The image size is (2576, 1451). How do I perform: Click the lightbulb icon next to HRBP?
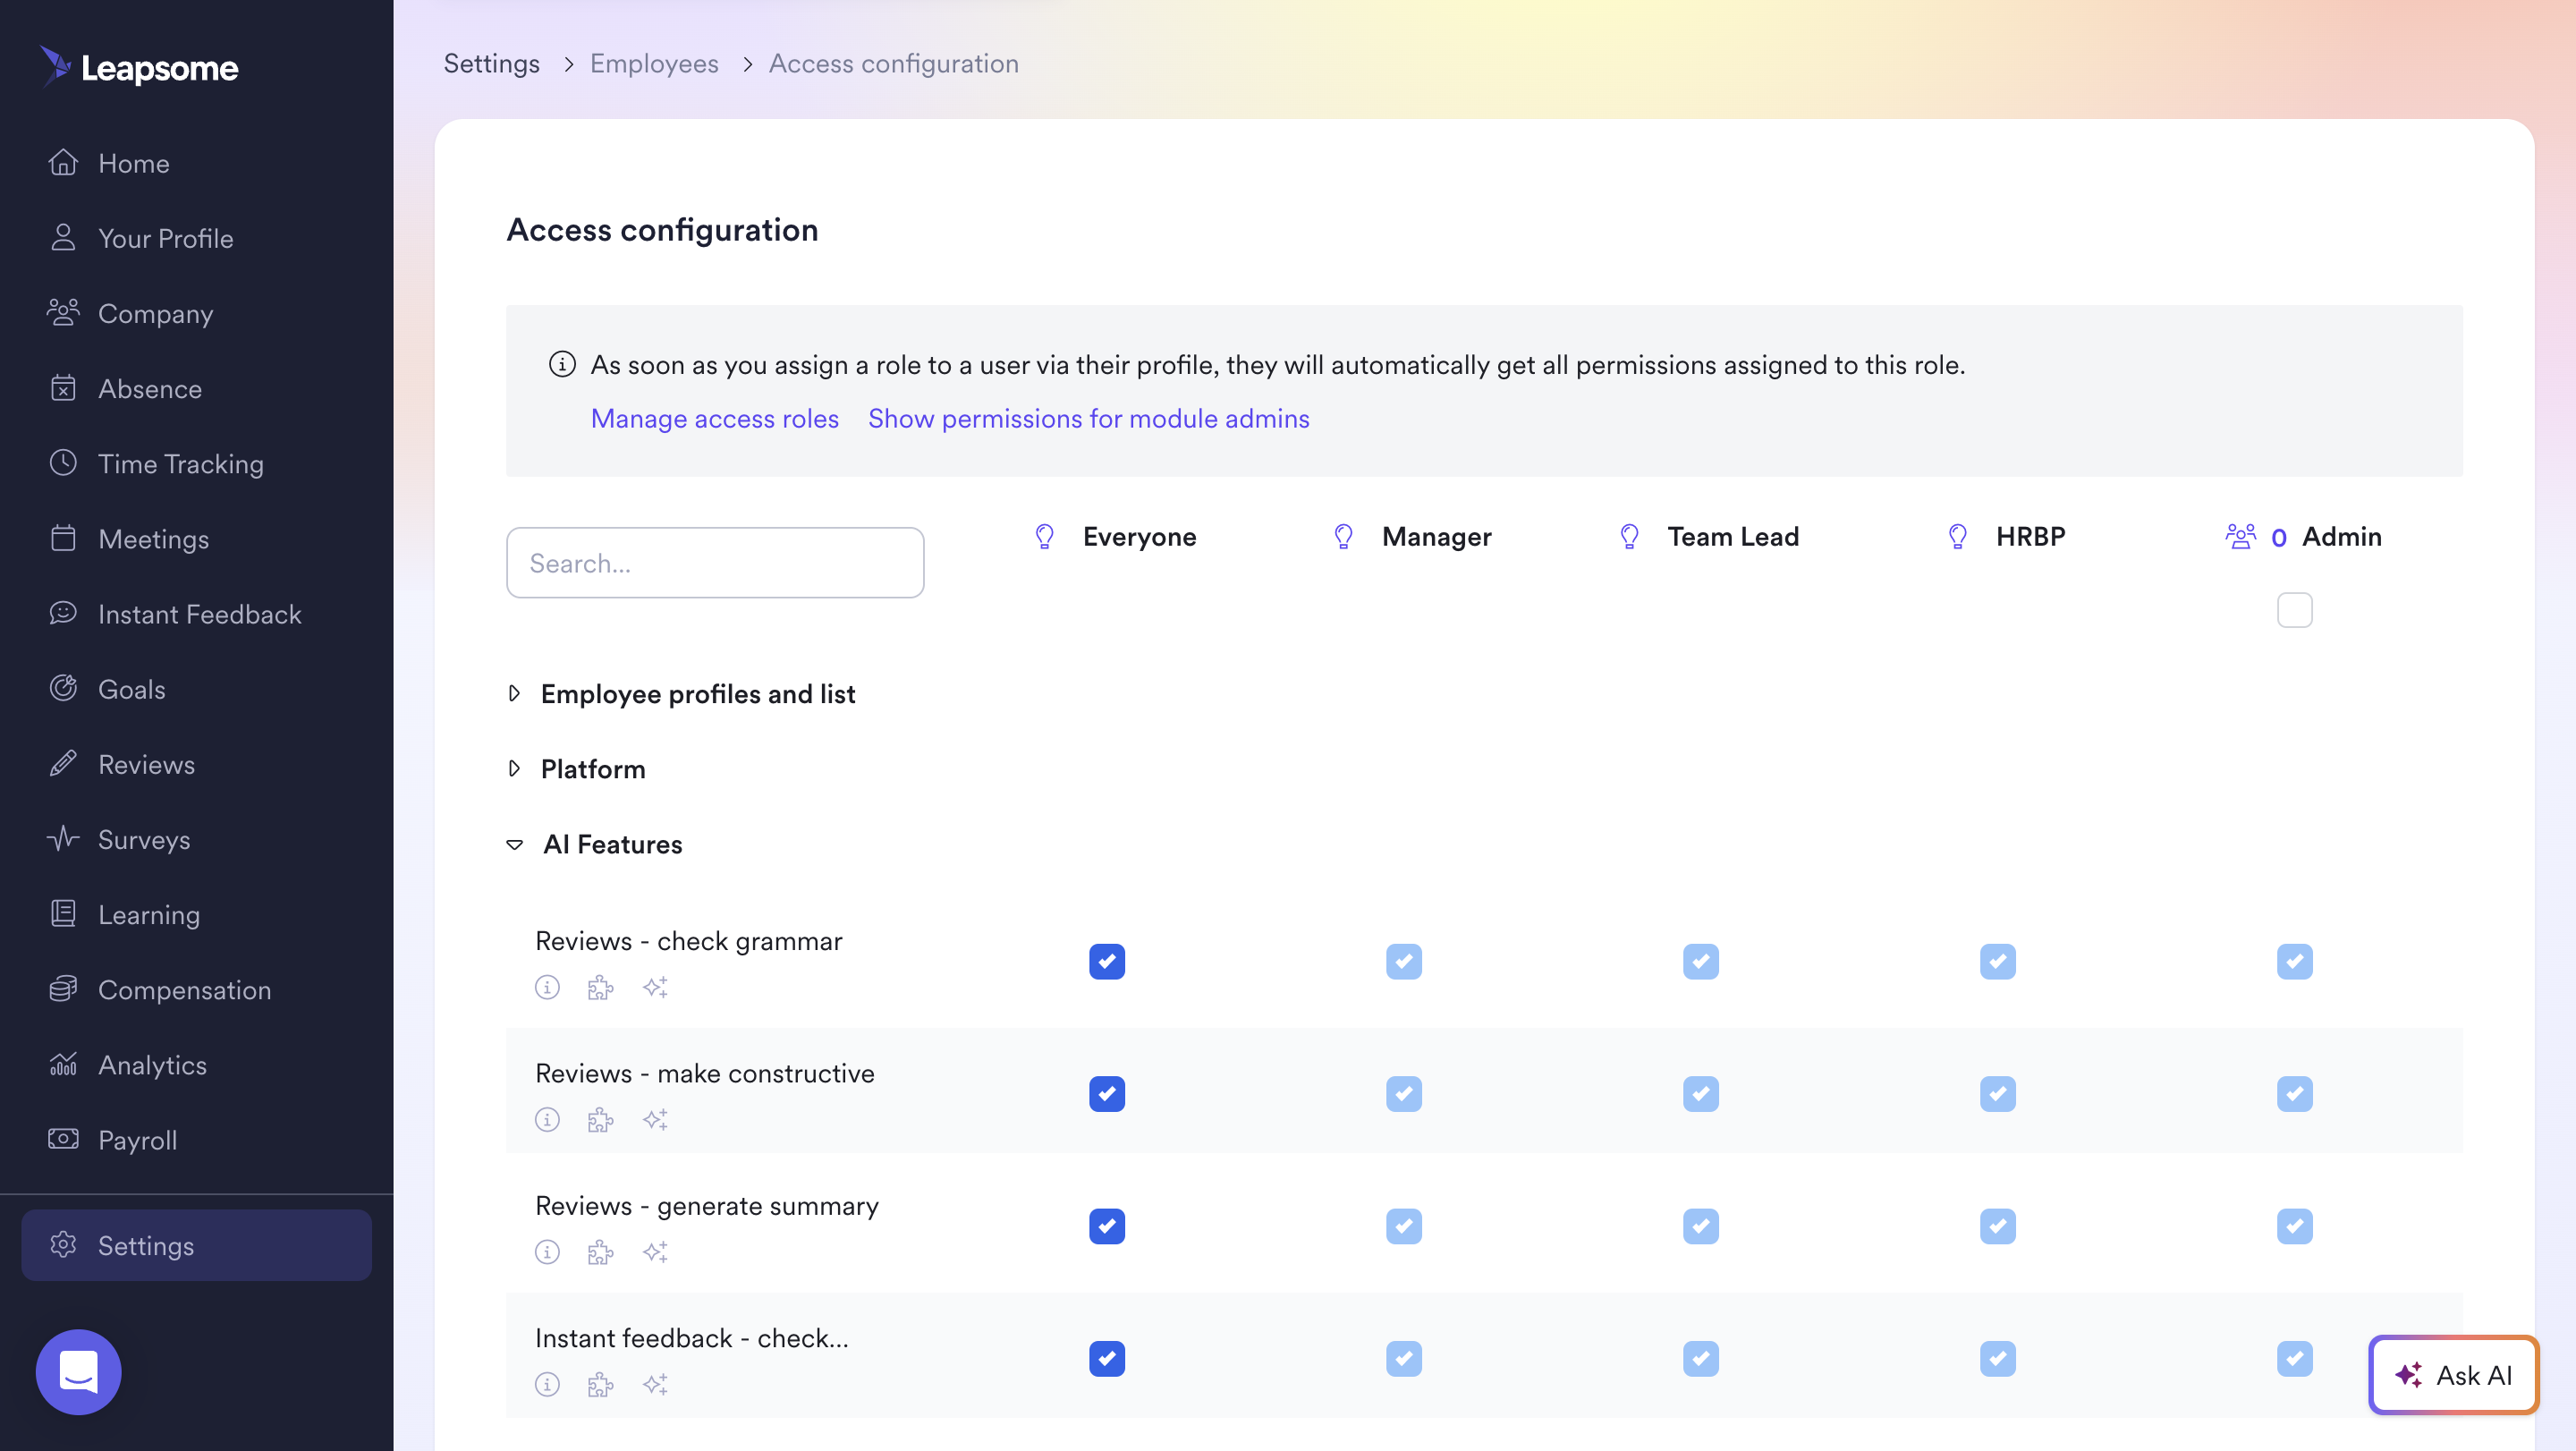[1957, 537]
